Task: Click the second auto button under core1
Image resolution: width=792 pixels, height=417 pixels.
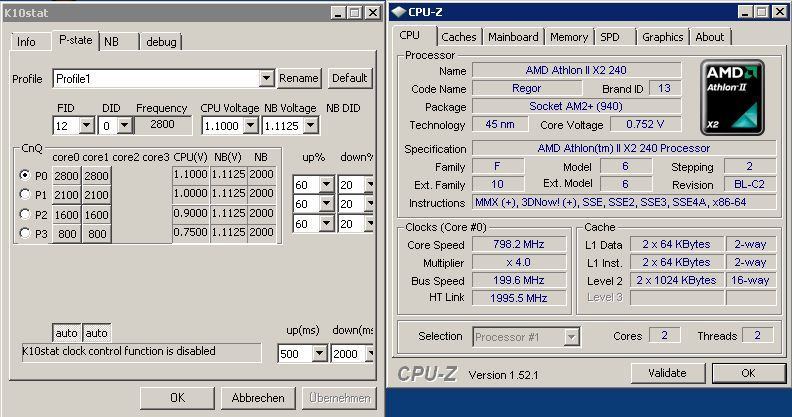Action: [x=96, y=333]
